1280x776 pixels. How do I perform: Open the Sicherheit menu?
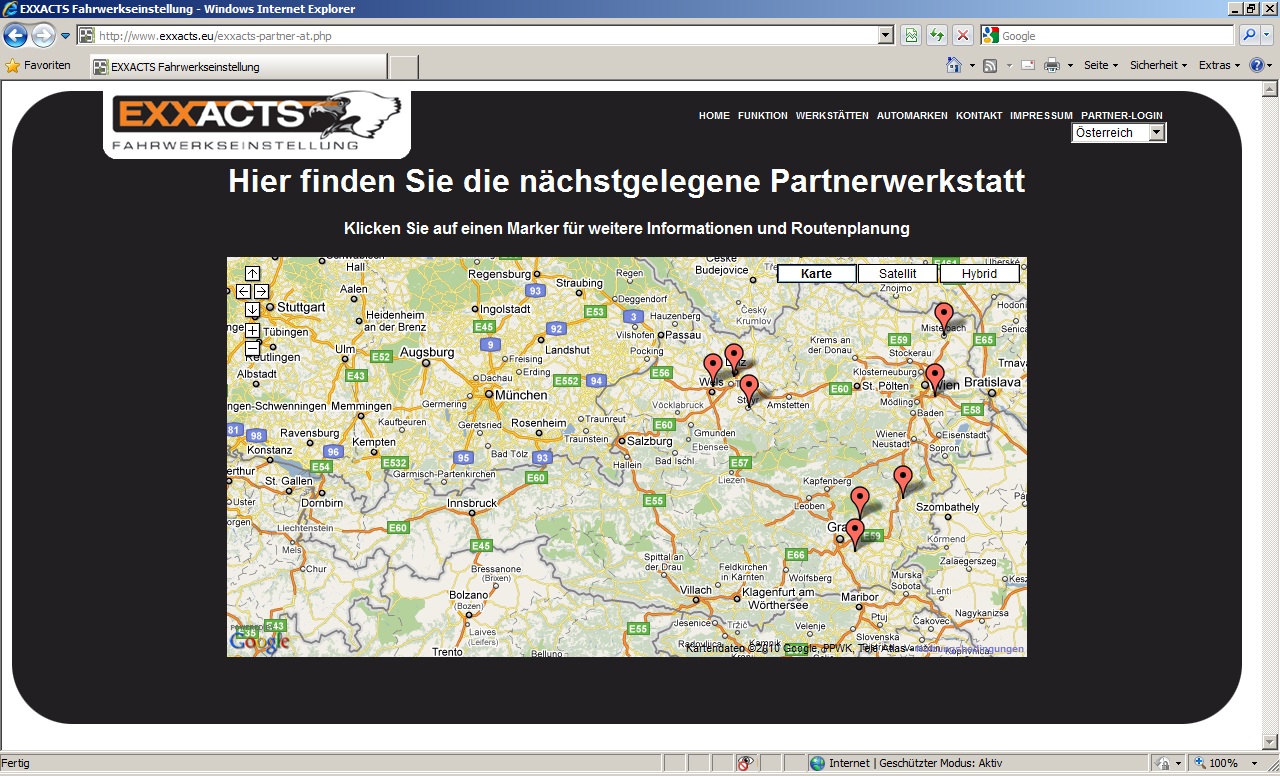tap(1159, 66)
